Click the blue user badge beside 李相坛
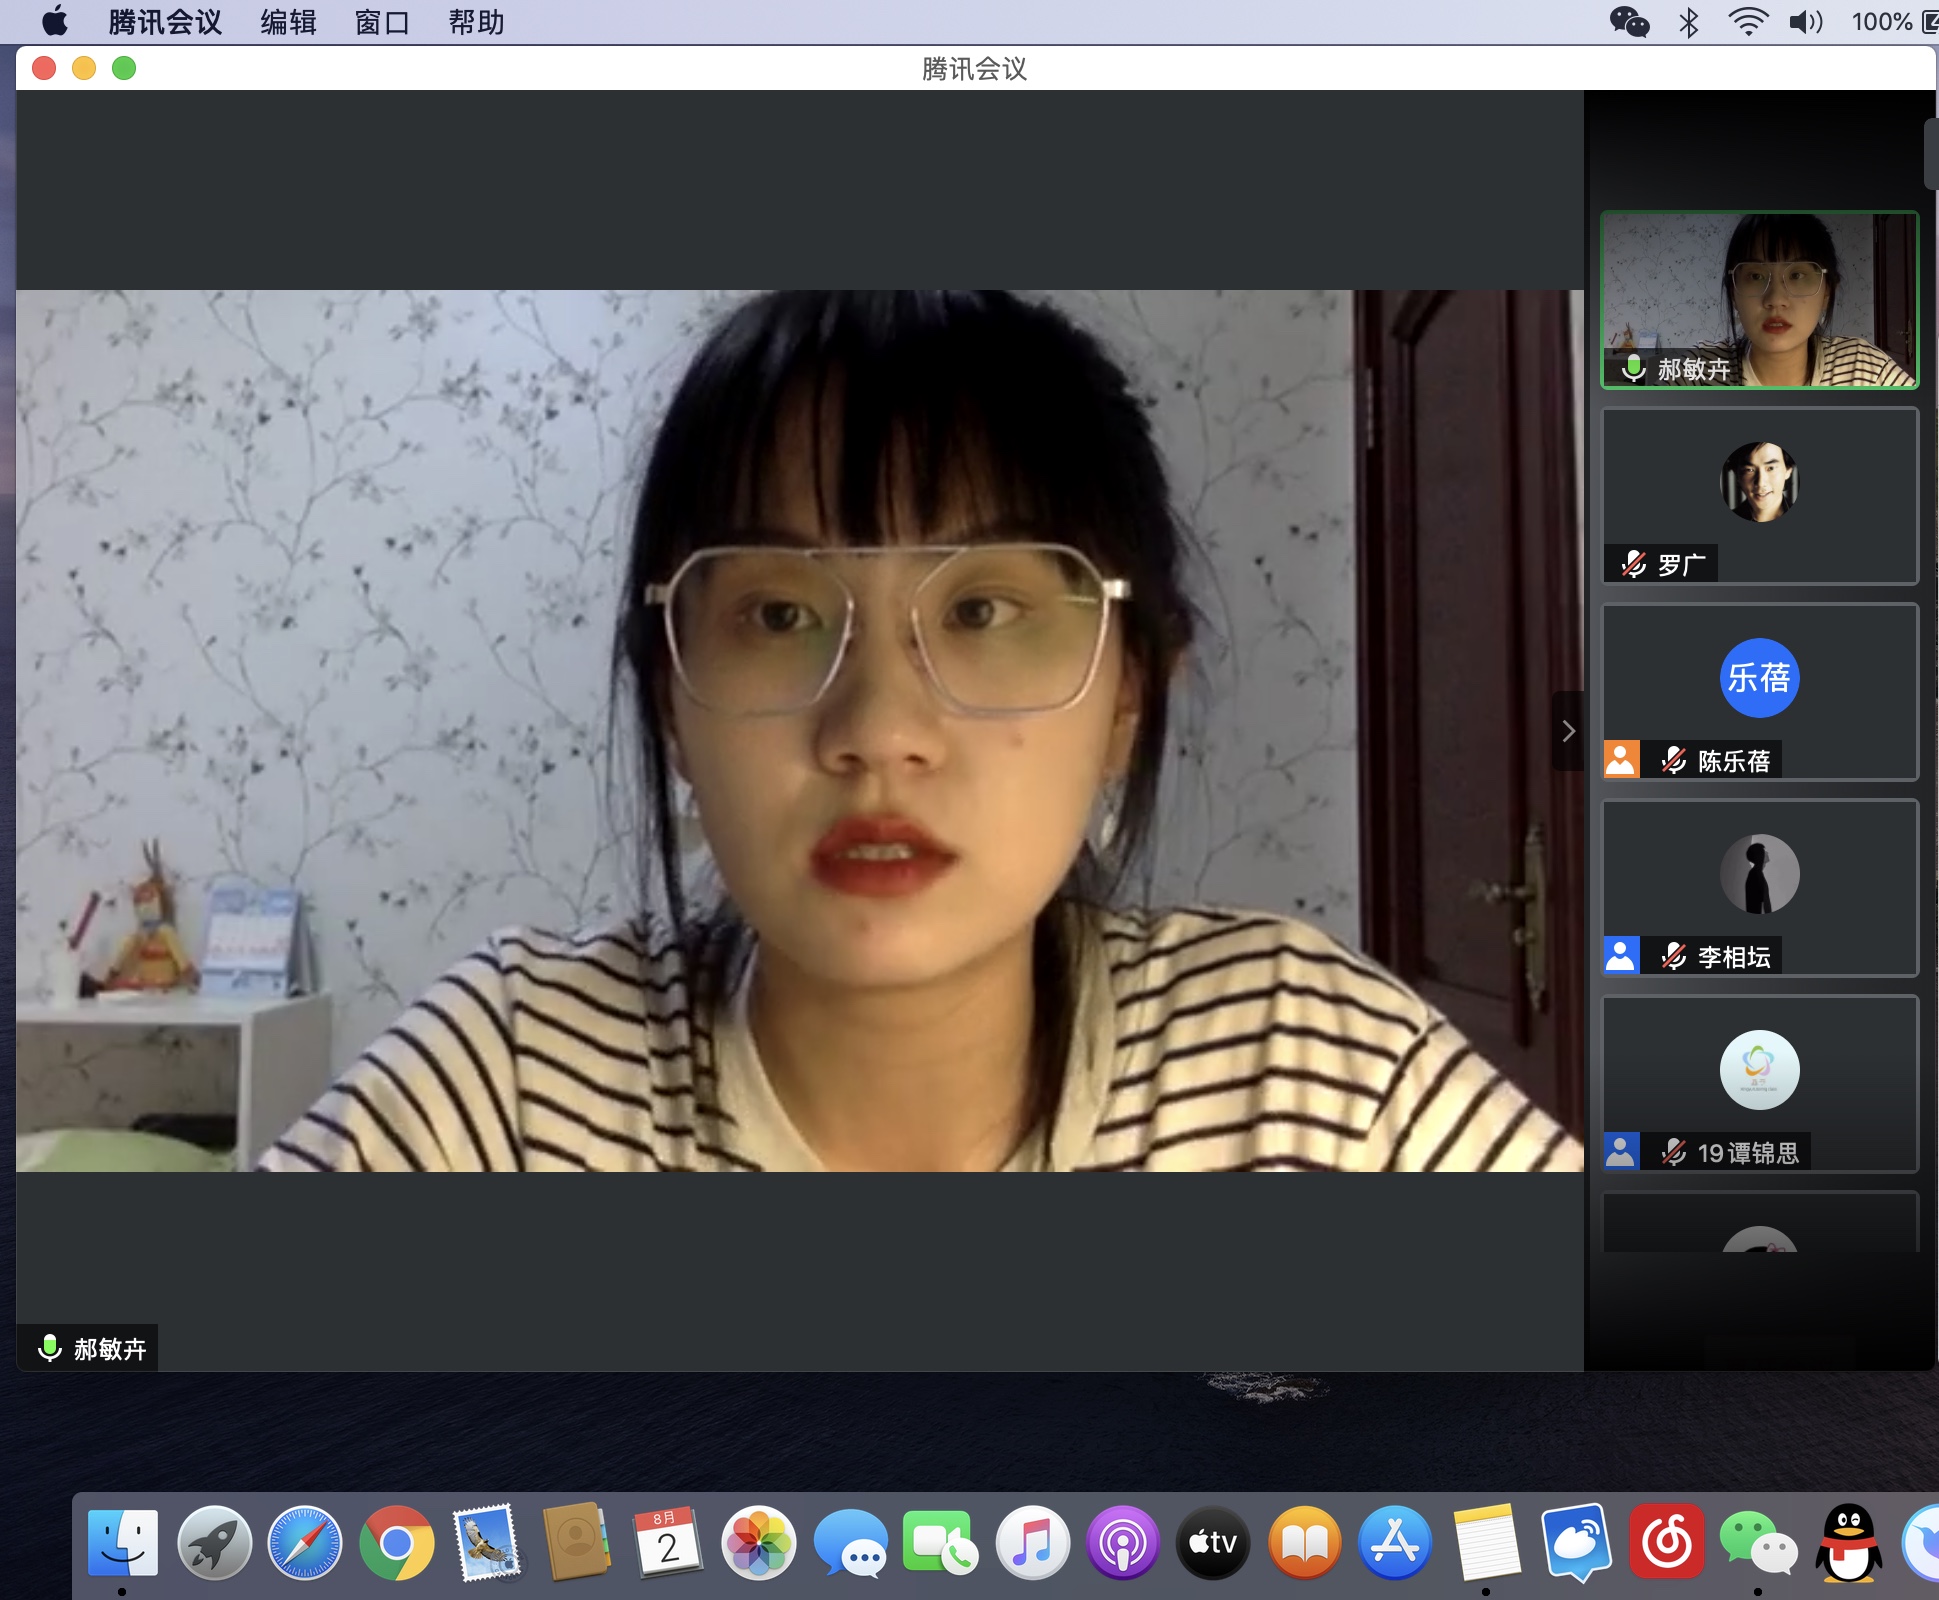The height and width of the screenshot is (1600, 1939). (1621, 955)
